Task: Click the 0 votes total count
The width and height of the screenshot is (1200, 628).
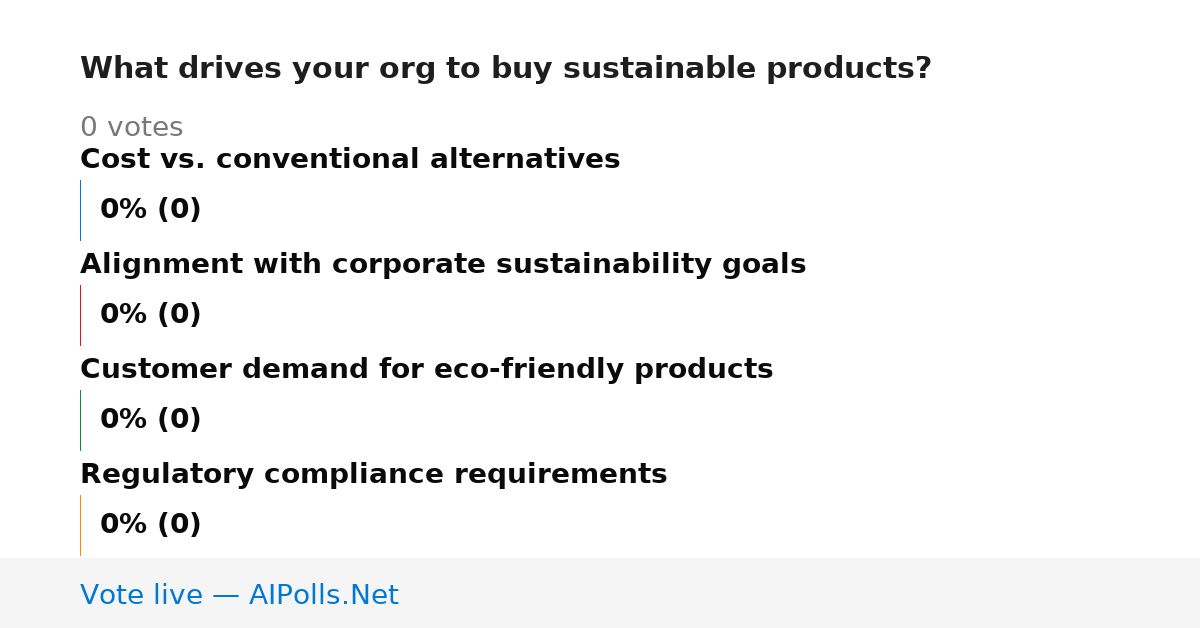Action: coord(131,128)
